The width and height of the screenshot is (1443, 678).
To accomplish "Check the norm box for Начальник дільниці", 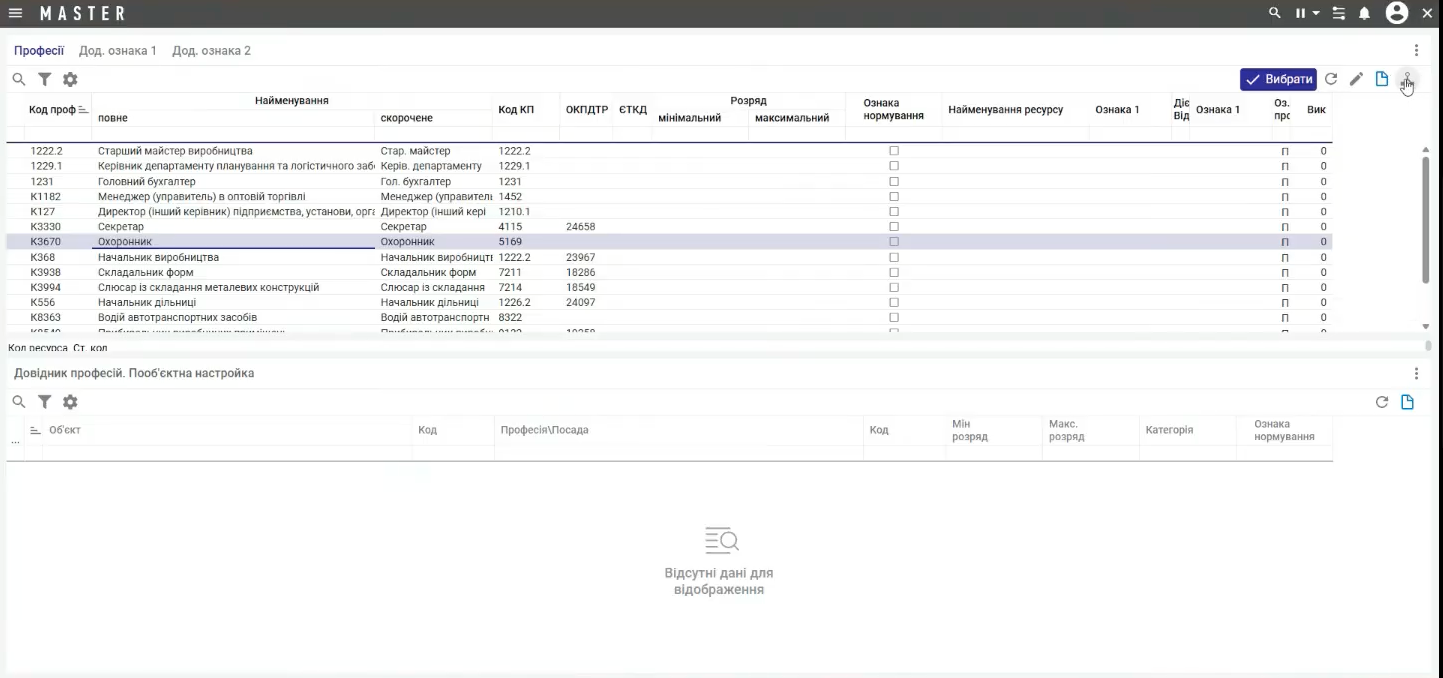I will pyautogui.click(x=894, y=302).
